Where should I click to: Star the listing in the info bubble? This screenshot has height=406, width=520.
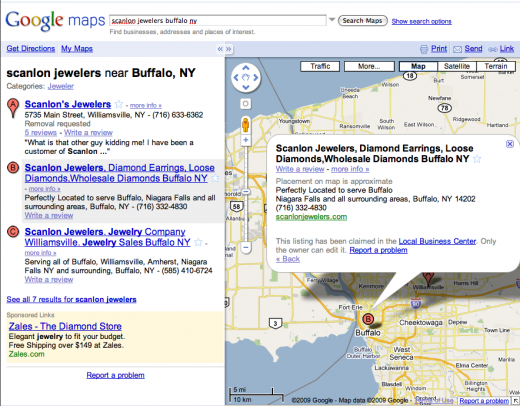[x=477, y=159]
